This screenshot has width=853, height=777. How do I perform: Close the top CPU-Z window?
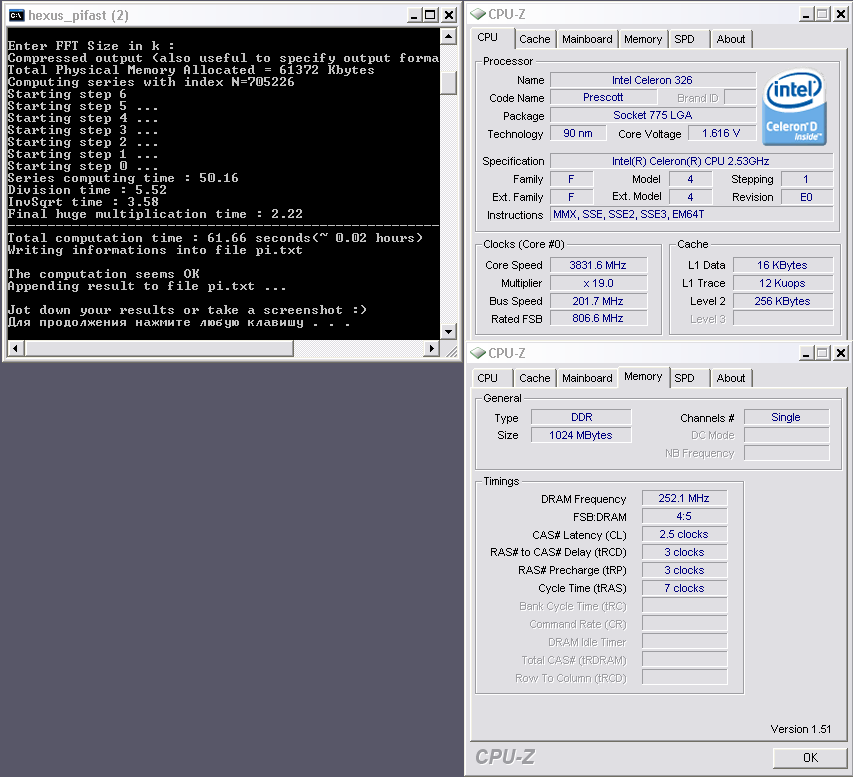[x=841, y=14]
